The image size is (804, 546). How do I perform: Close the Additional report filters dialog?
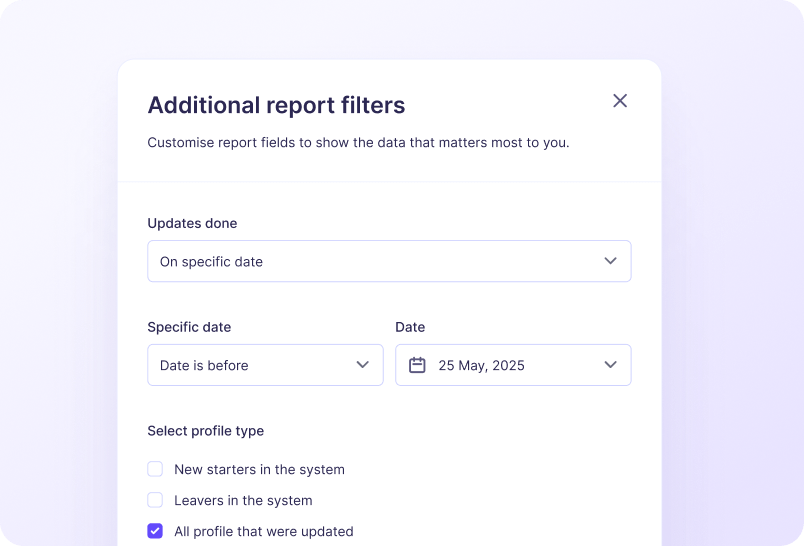[620, 101]
